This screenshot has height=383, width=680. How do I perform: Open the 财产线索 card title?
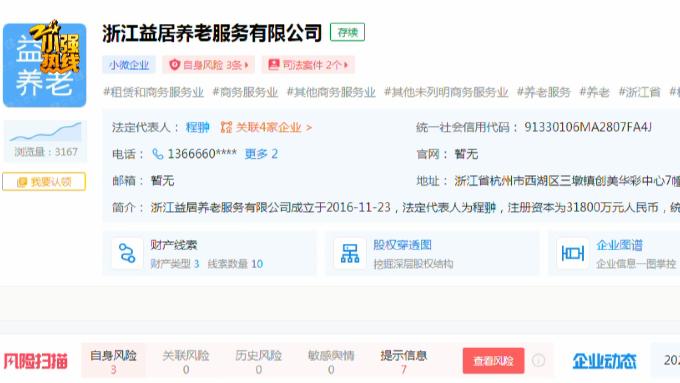point(173,245)
